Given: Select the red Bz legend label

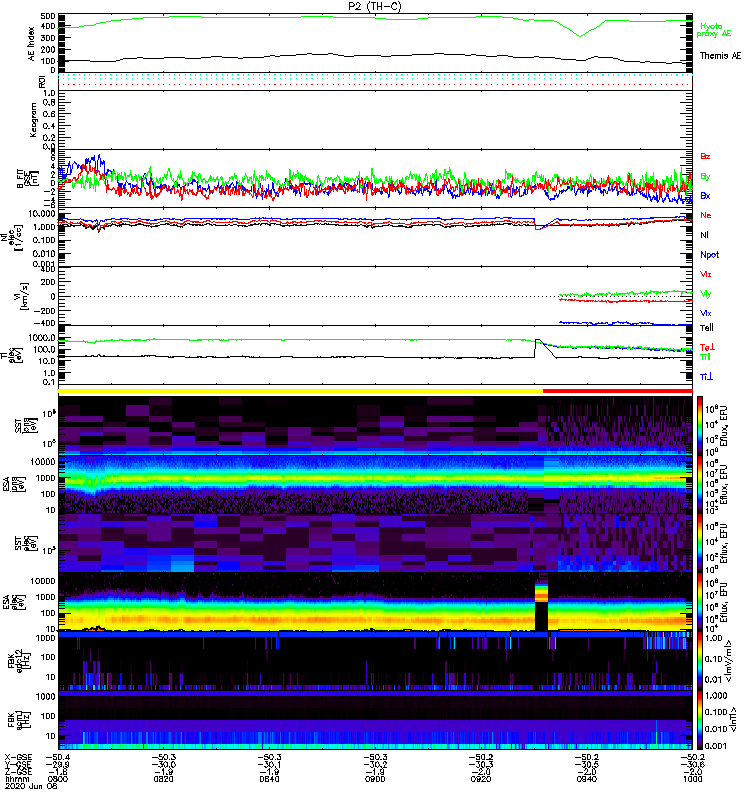Looking at the screenshot, I should [705, 156].
